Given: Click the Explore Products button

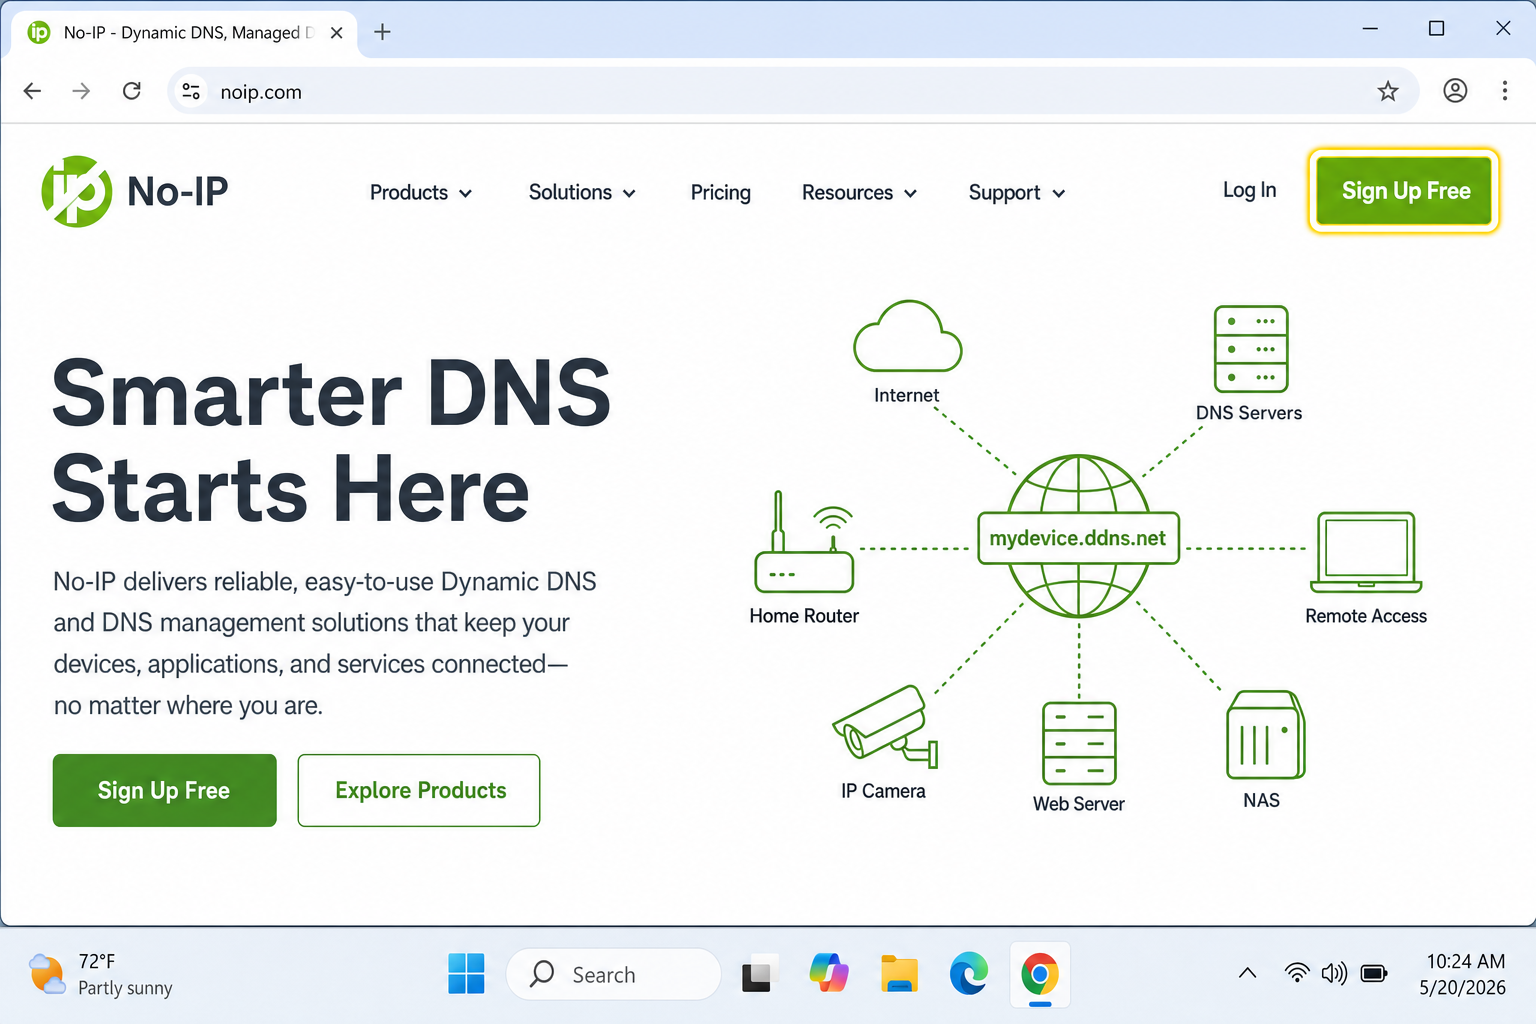Looking at the screenshot, I should coord(419,790).
